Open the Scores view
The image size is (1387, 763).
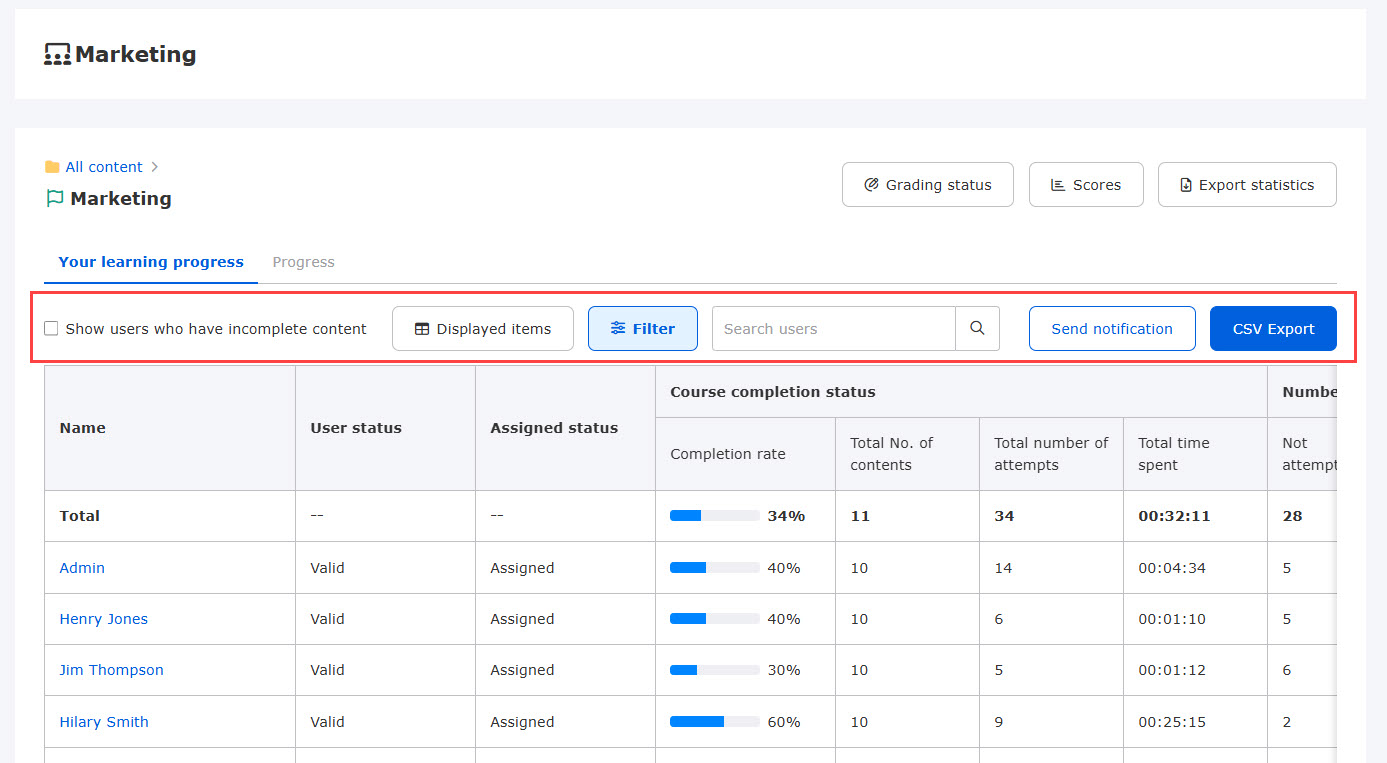tap(1086, 185)
